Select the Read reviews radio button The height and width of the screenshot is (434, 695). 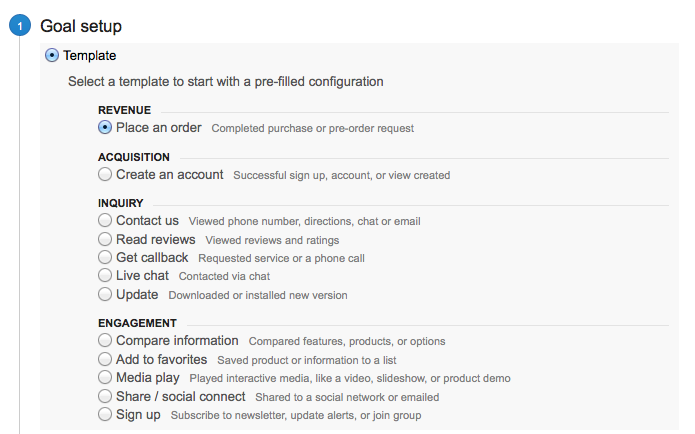105,239
